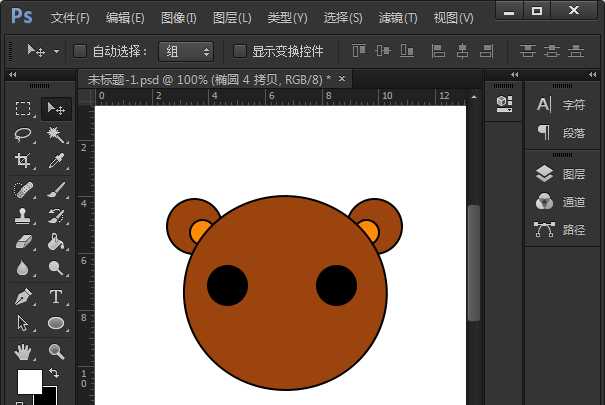Select the Magic Wand tool
This screenshot has height=405, width=605.
point(56,135)
